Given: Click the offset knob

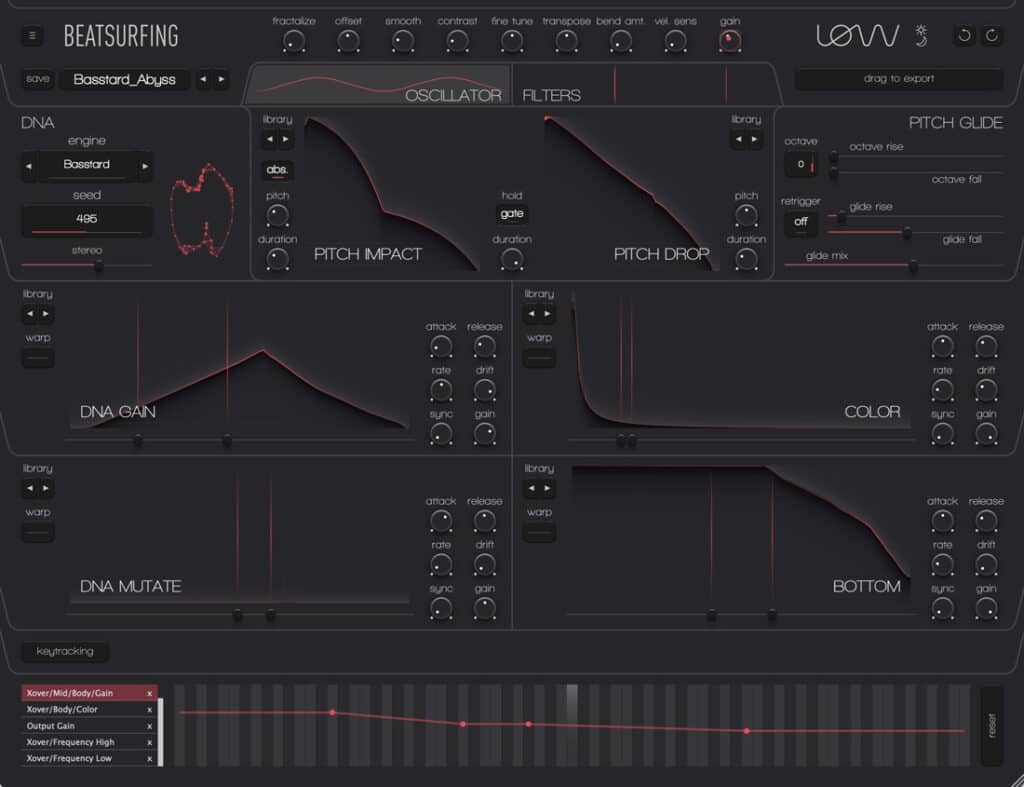Looking at the screenshot, I should [348, 41].
